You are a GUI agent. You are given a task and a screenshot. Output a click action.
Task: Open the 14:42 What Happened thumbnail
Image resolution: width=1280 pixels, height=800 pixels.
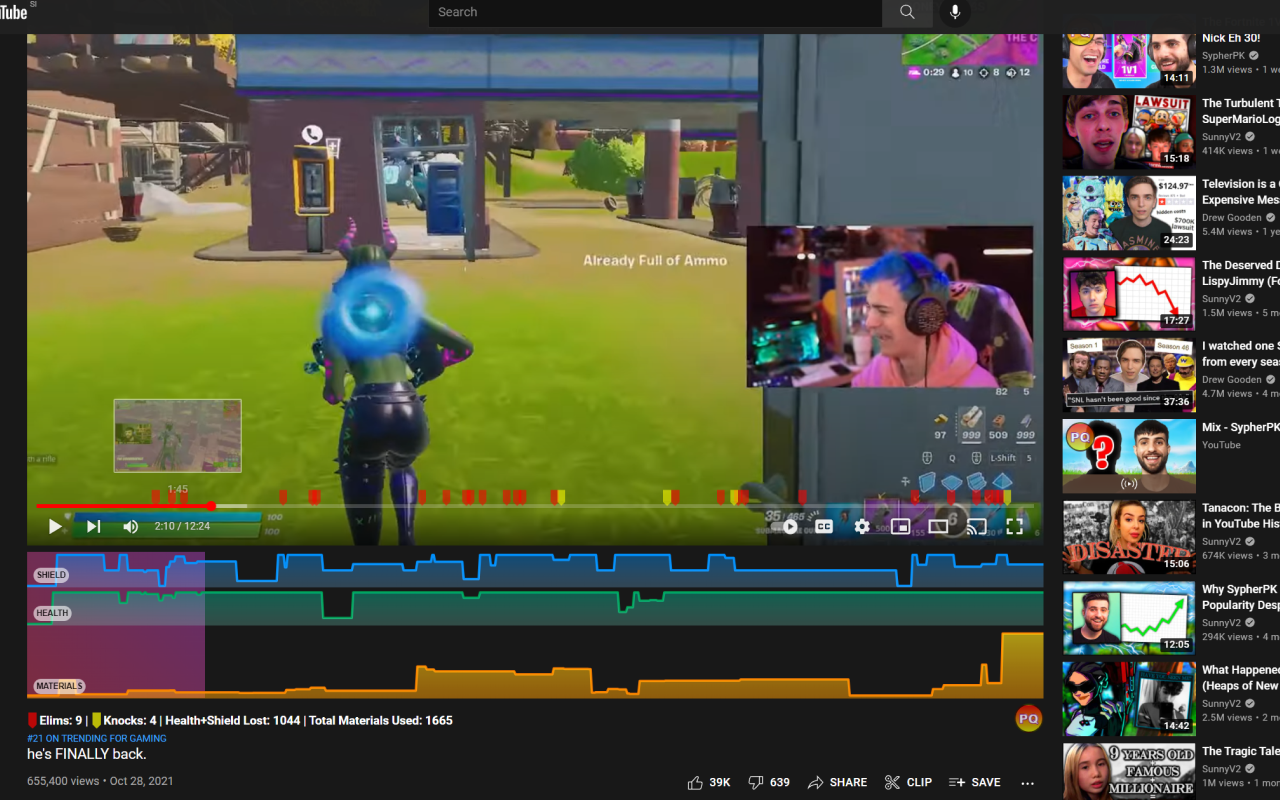point(1128,698)
